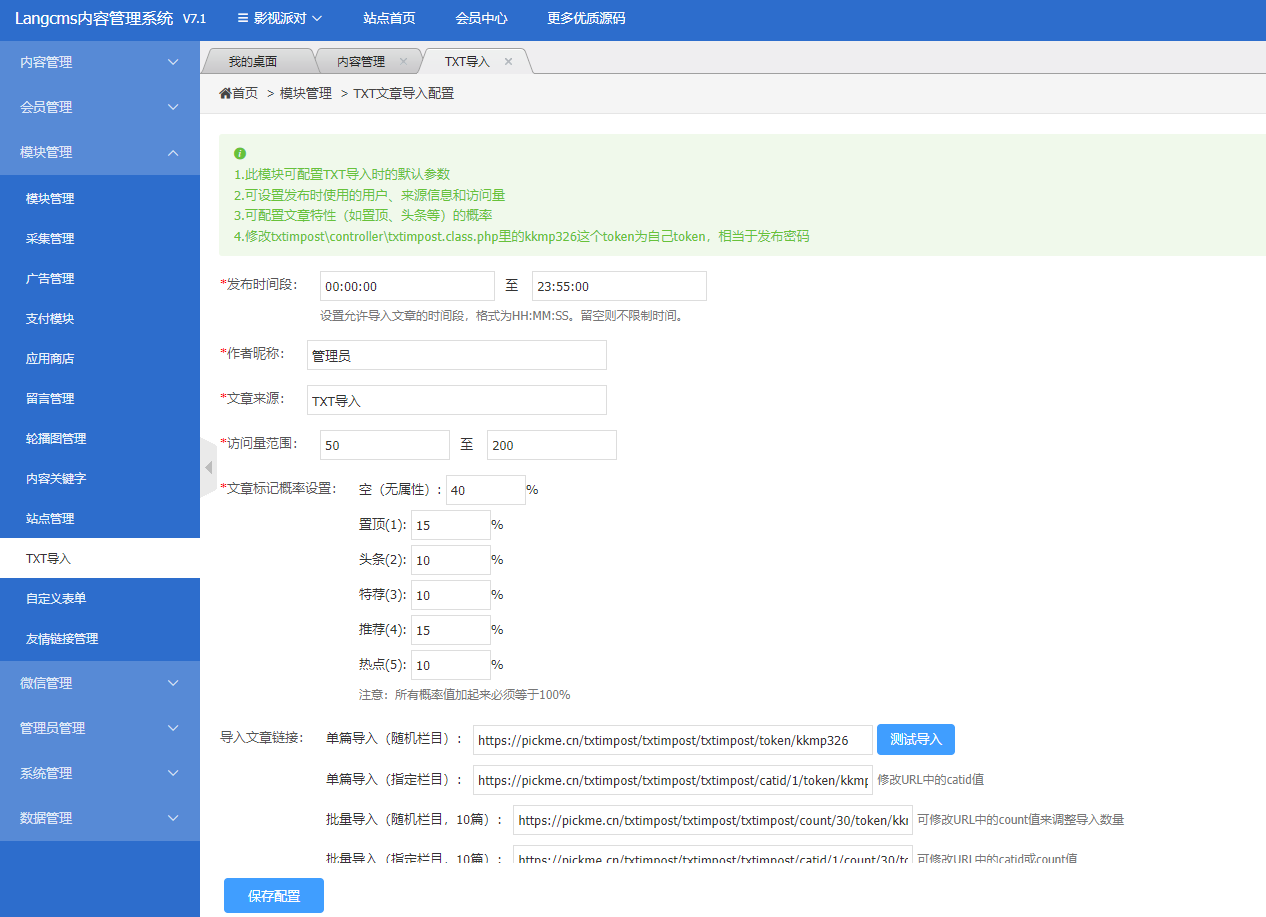Image resolution: width=1266 pixels, height=917 pixels.
Task: Open 站点首页 in top navigation
Action: coord(389,18)
